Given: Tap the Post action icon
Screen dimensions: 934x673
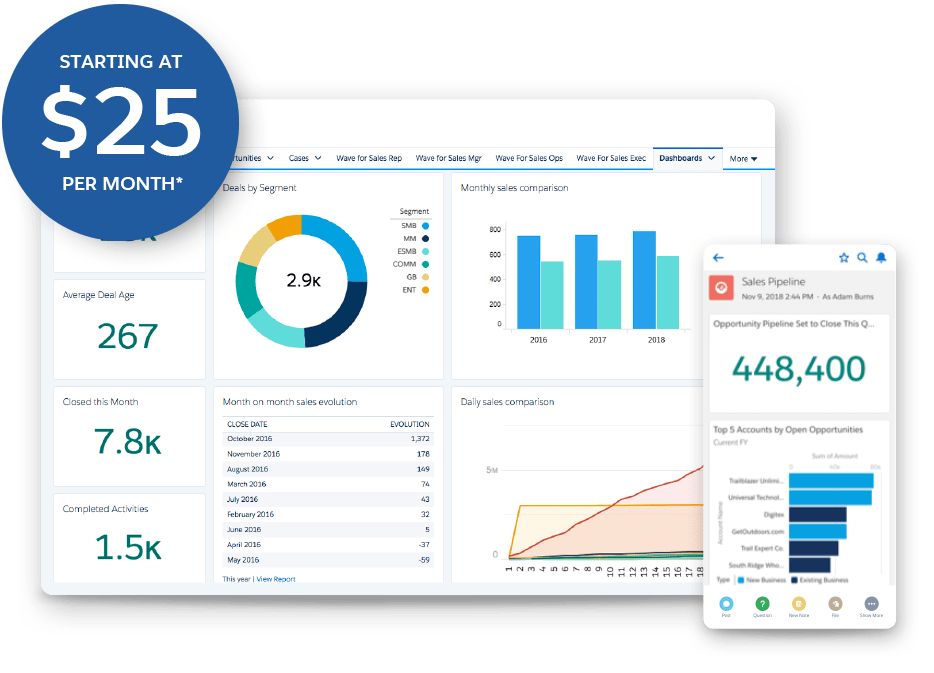Looking at the screenshot, I should tap(726, 603).
